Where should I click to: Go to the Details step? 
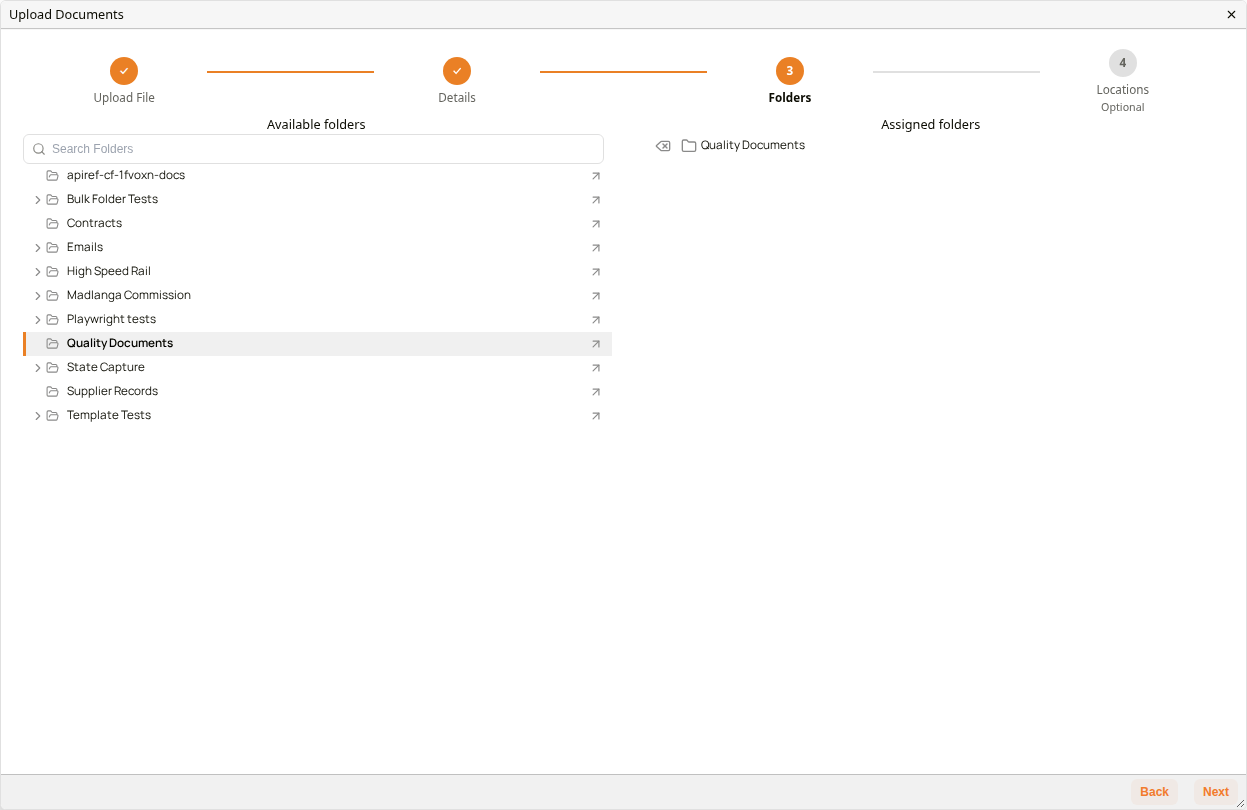point(457,71)
